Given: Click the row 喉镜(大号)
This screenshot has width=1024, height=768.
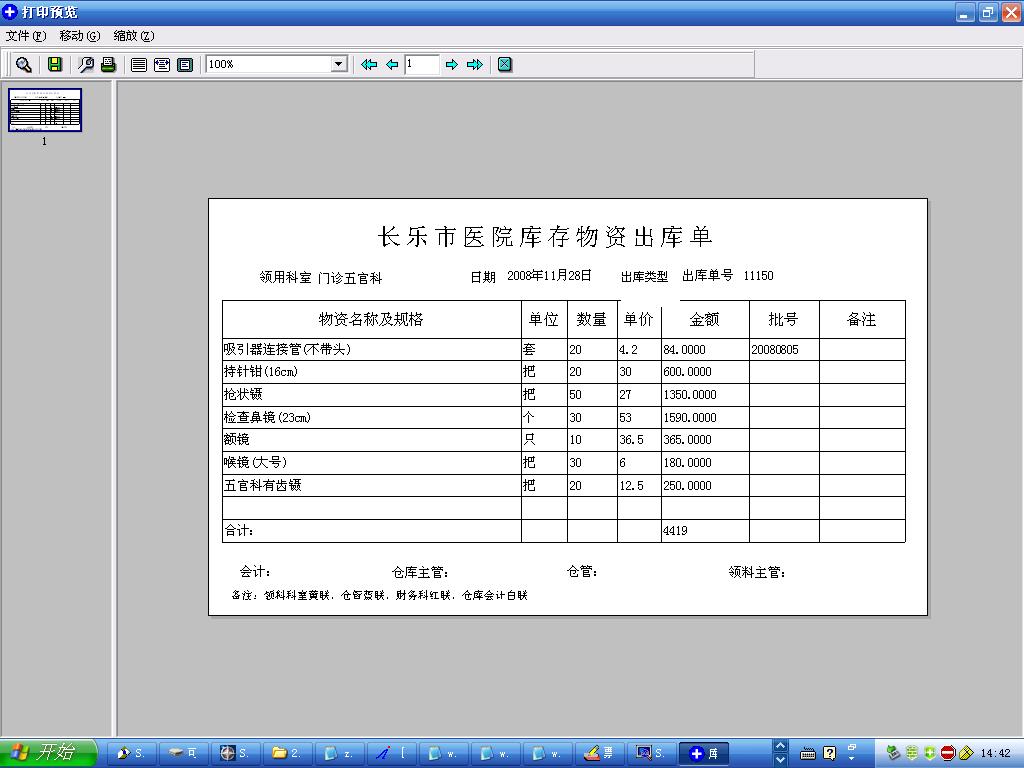Looking at the screenshot, I should click(x=564, y=462).
